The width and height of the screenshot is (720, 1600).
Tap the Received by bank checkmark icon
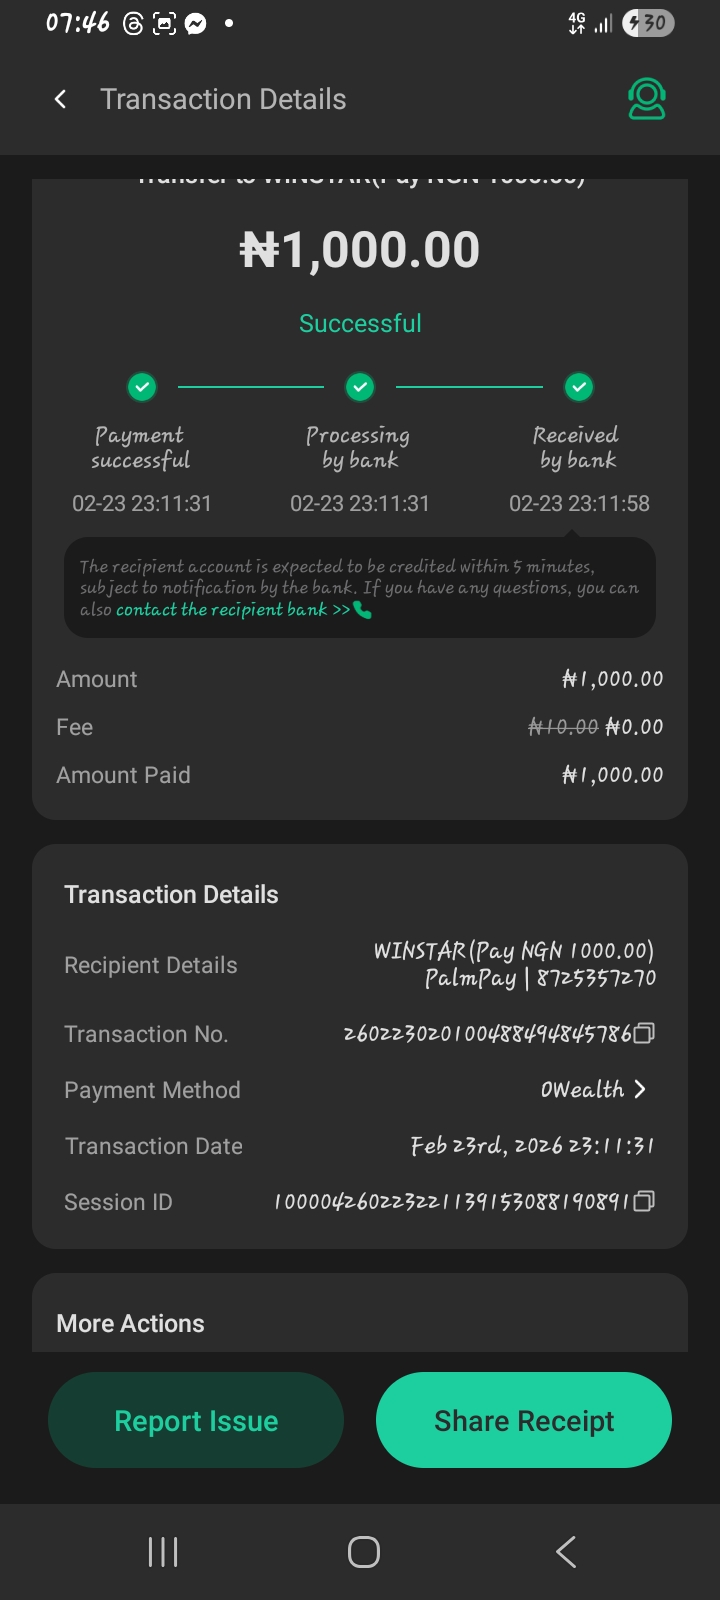(x=579, y=386)
